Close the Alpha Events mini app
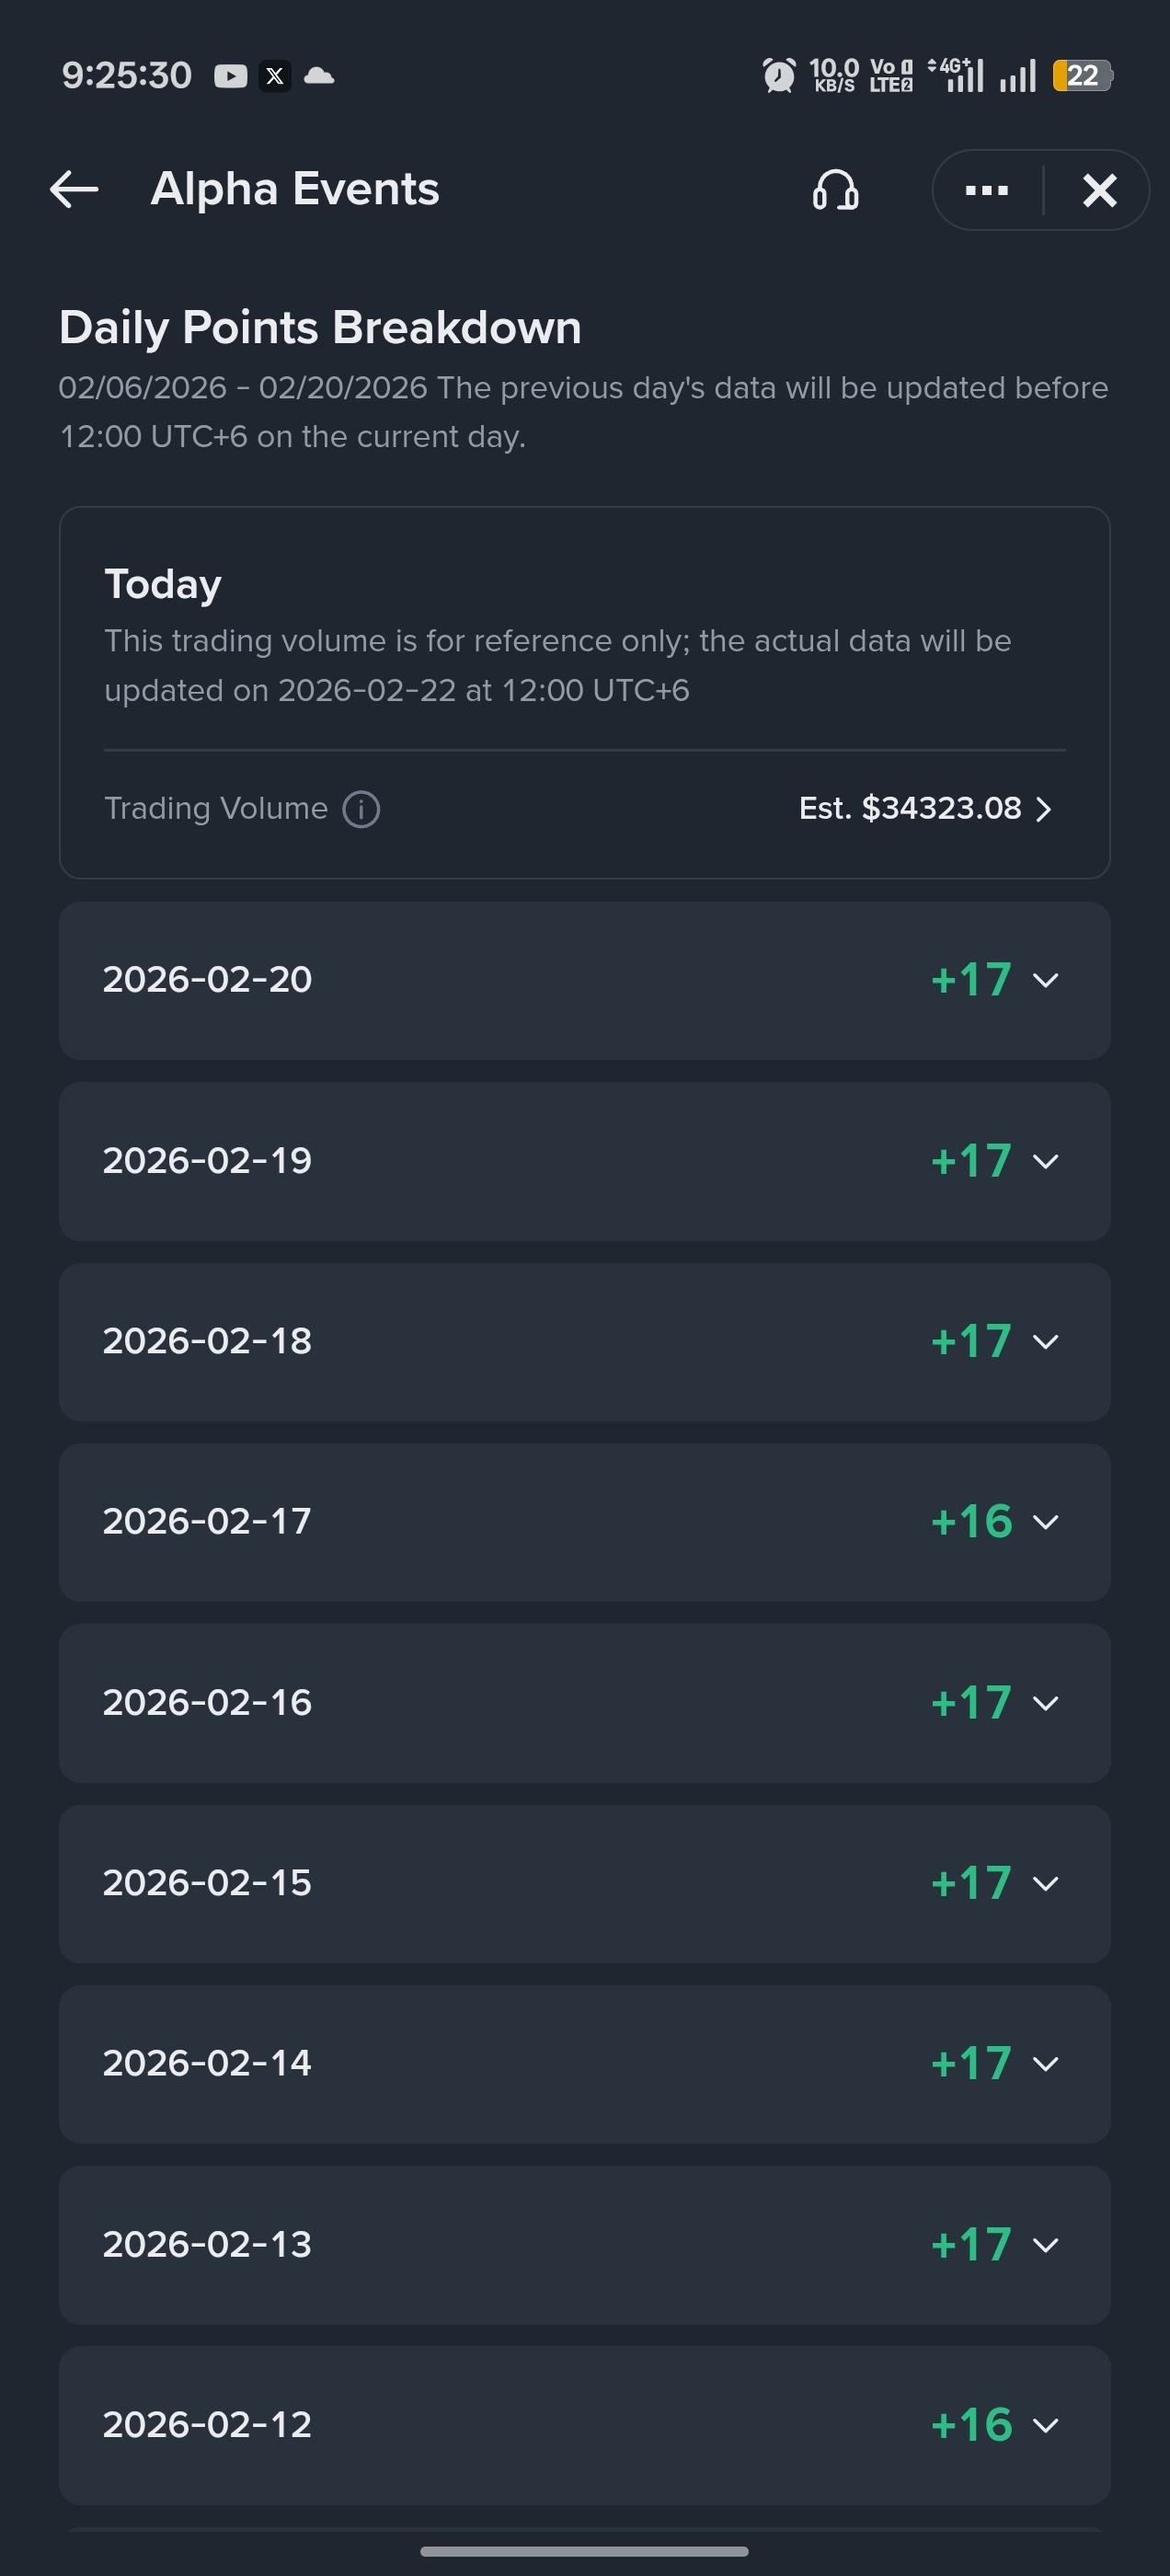 pos(1099,190)
